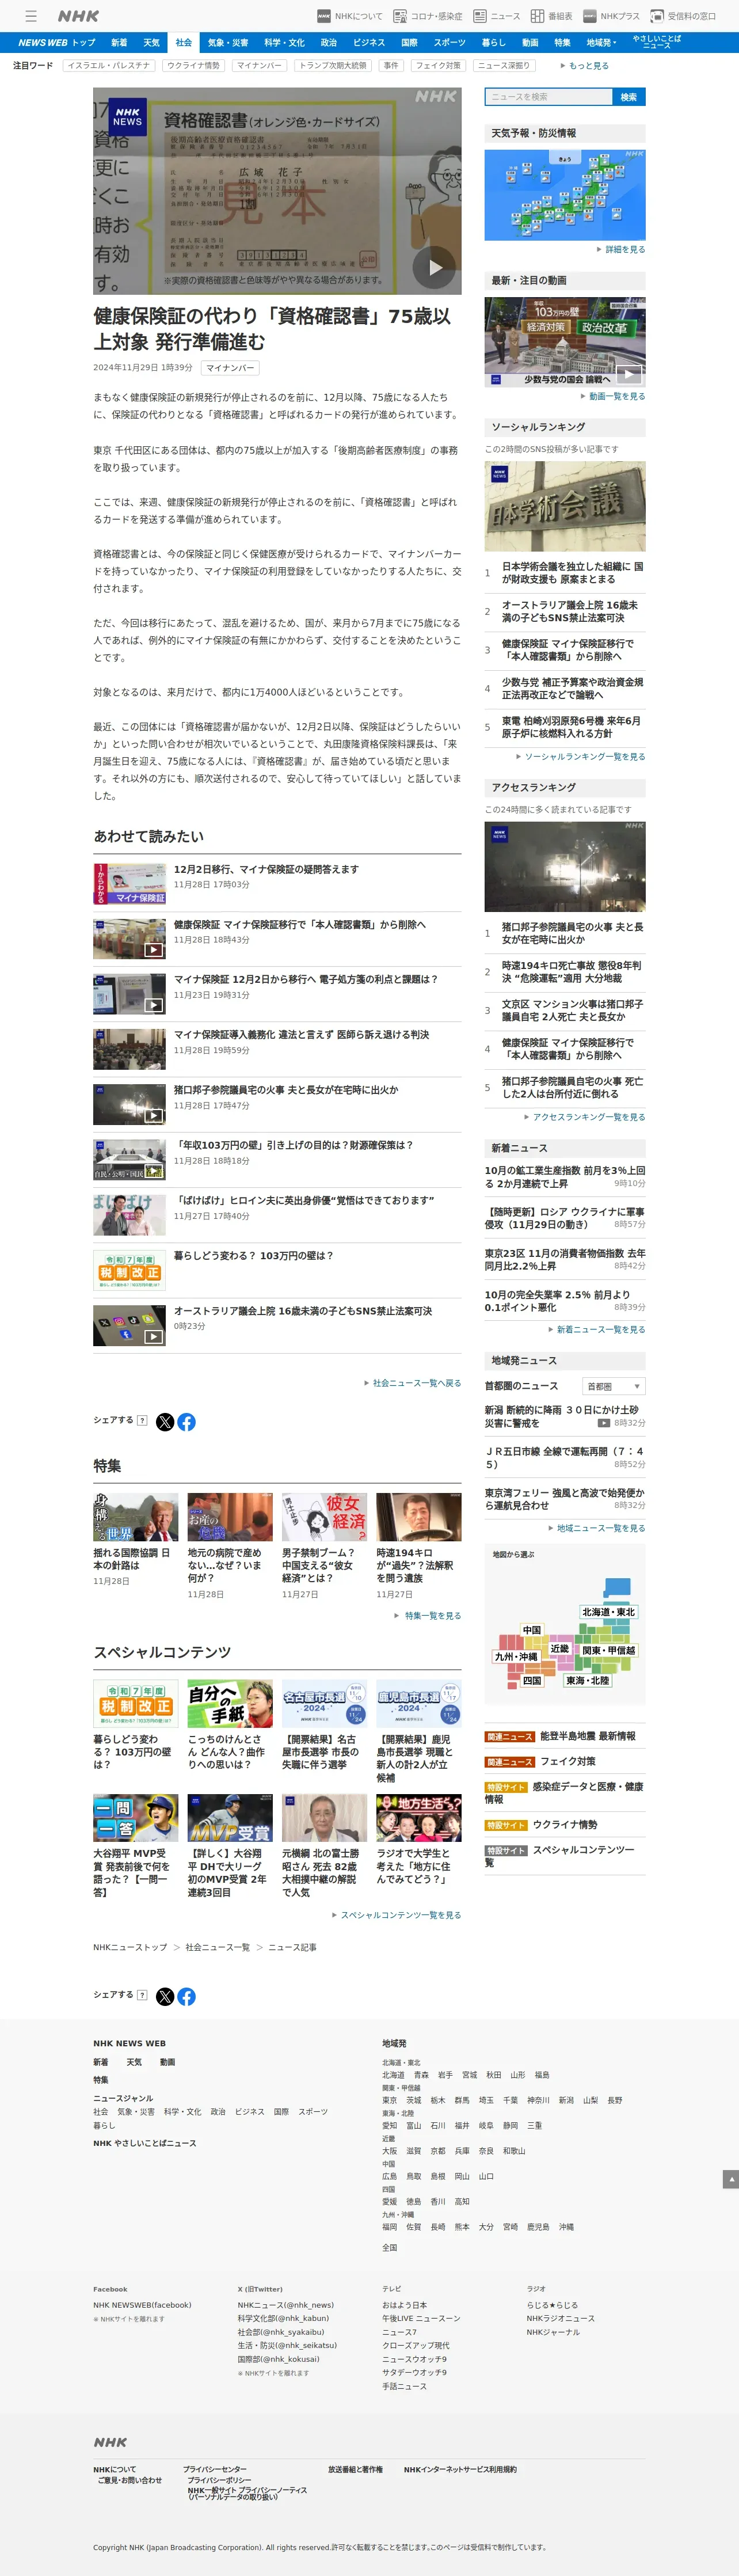Open the hamburger menu icon
Viewport: 739px width, 2576px height.
[x=31, y=16]
